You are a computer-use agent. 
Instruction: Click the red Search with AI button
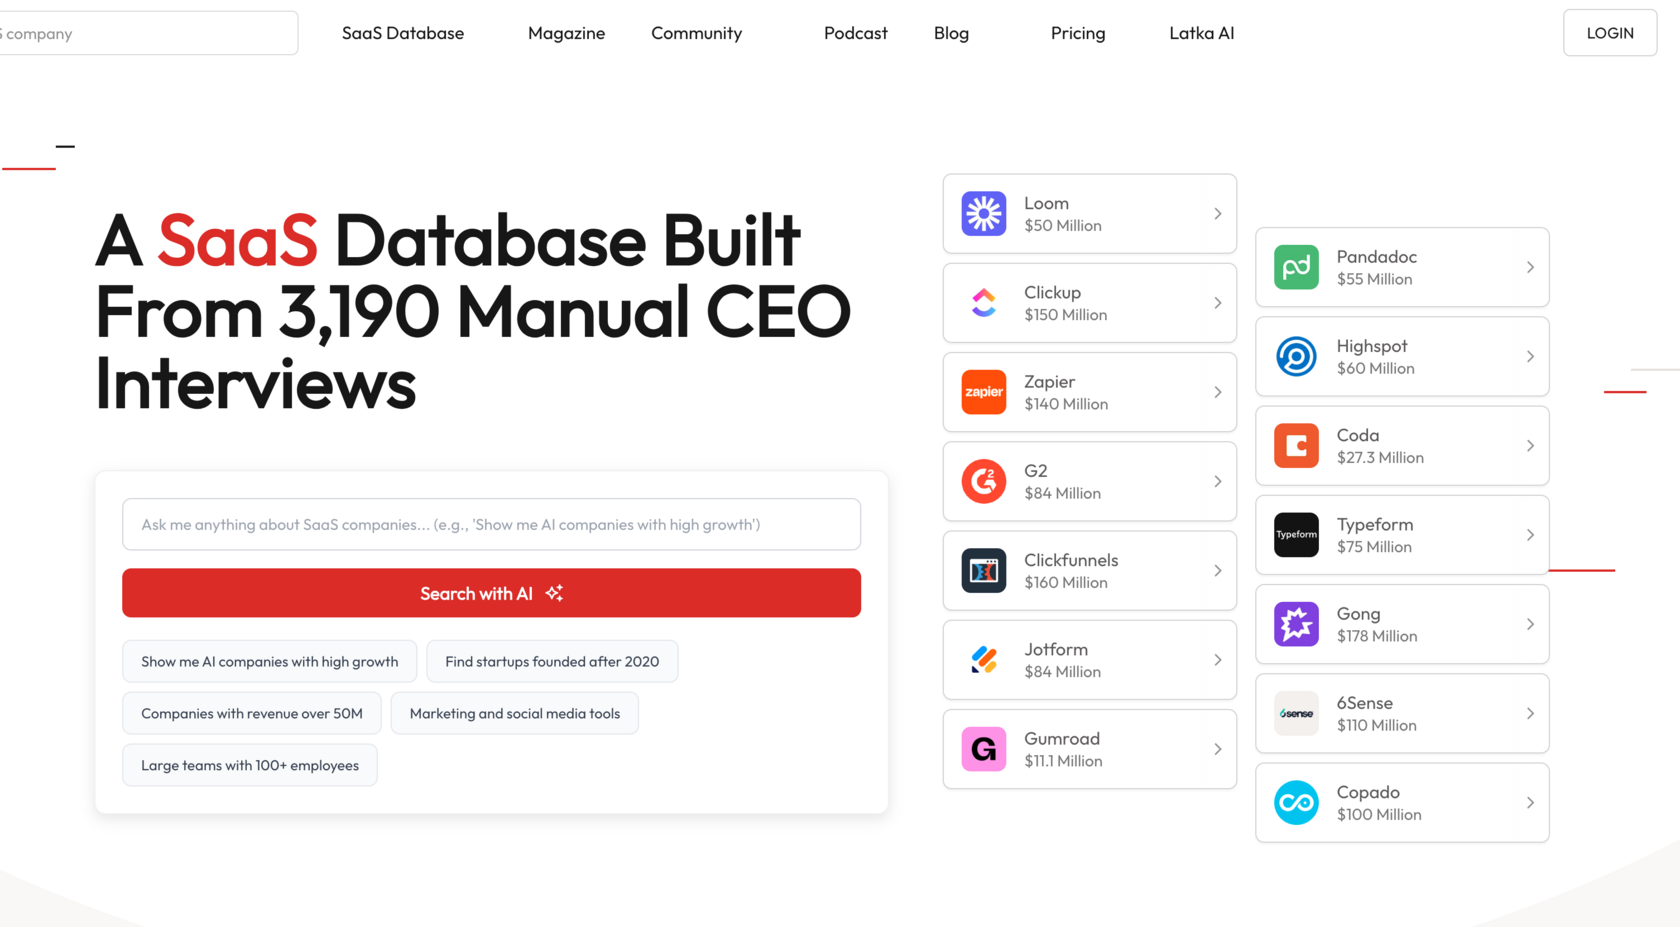(491, 593)
